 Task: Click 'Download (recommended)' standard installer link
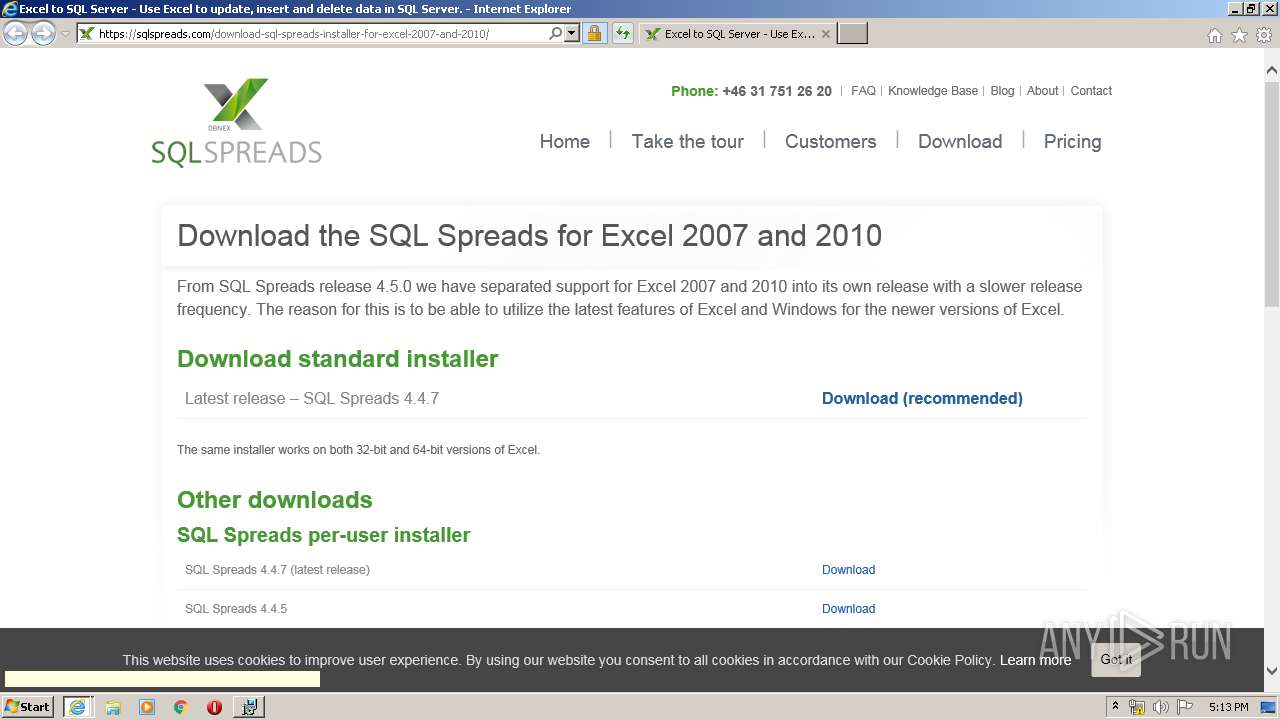[x=922, y=399]
